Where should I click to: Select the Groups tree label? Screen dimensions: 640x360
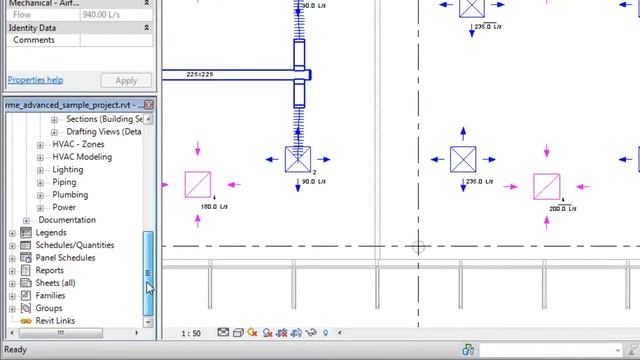pyautogui.click(x=49, y=308)
